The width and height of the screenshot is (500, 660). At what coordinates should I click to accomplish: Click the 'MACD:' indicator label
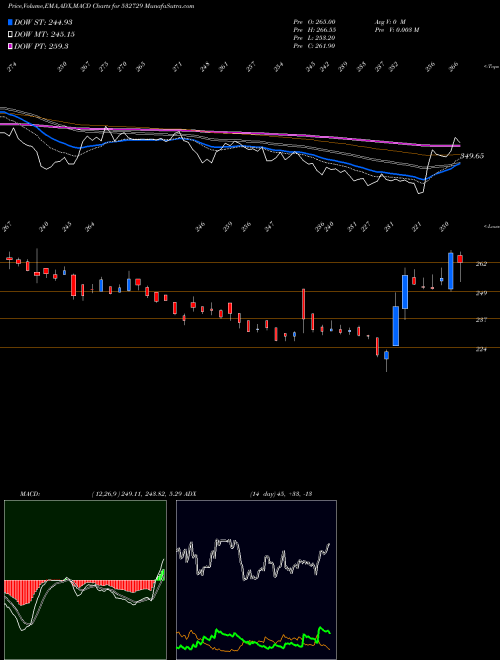[29, 494]
